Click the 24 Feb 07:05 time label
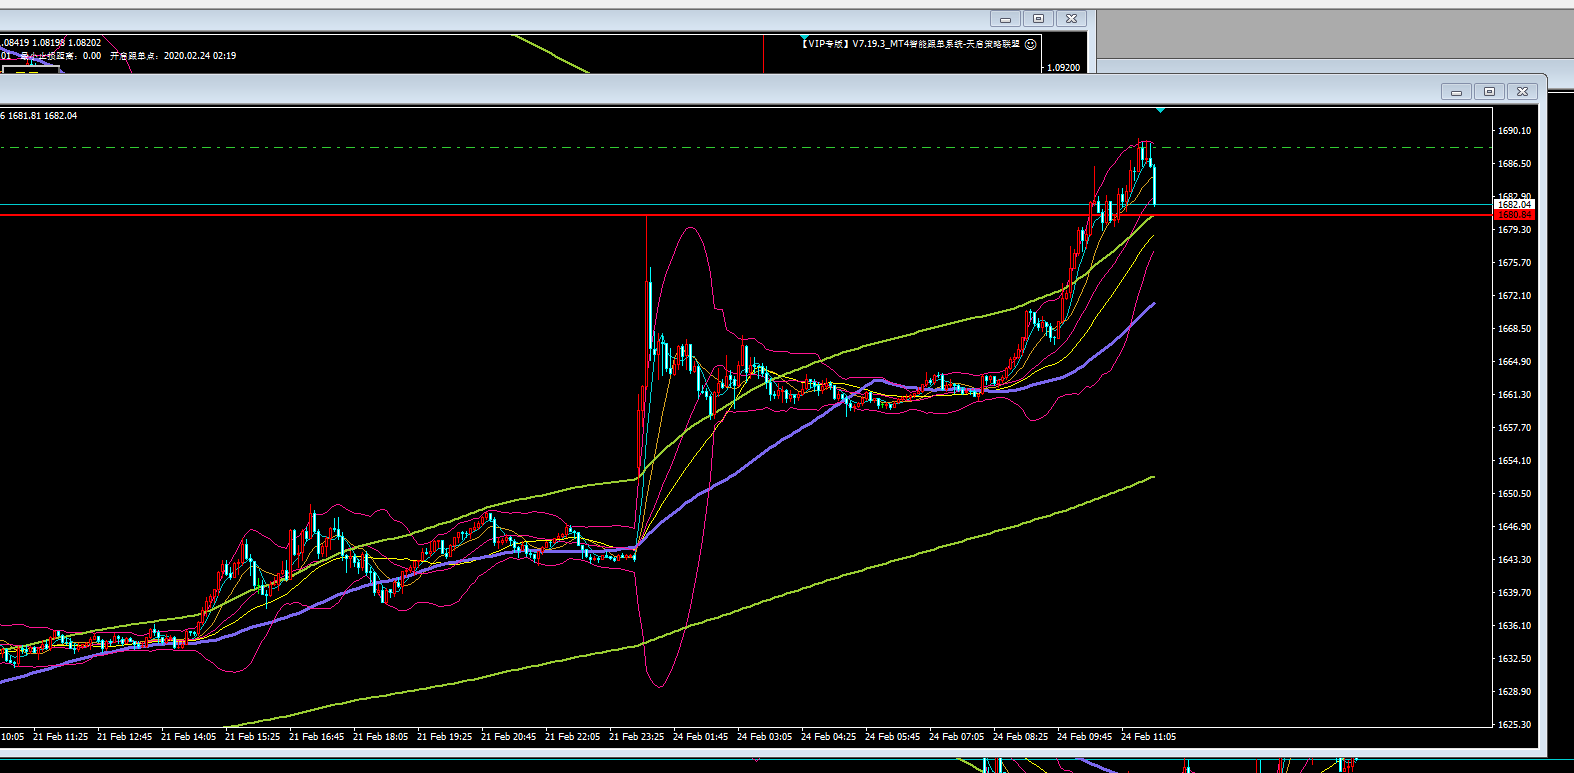The width and height of the screenshot is (1574, 773). (957, 737)
